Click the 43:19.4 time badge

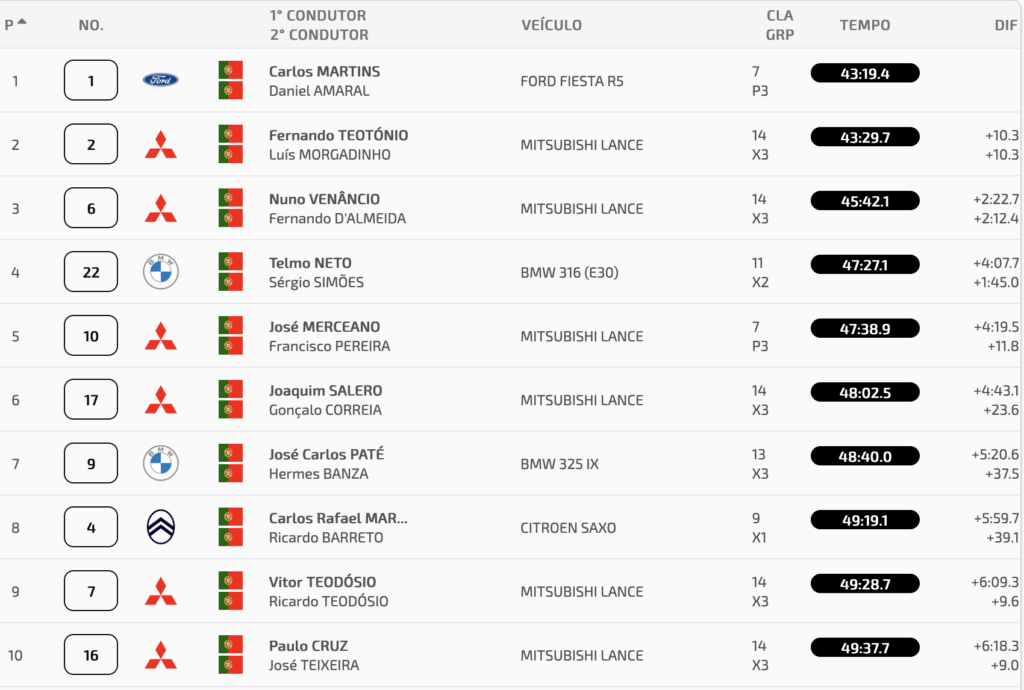coord(864,73)
